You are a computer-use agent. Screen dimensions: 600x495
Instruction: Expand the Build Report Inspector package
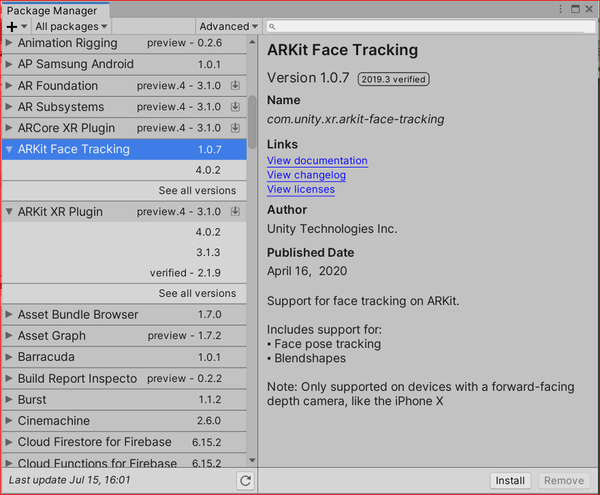(9, 378)
